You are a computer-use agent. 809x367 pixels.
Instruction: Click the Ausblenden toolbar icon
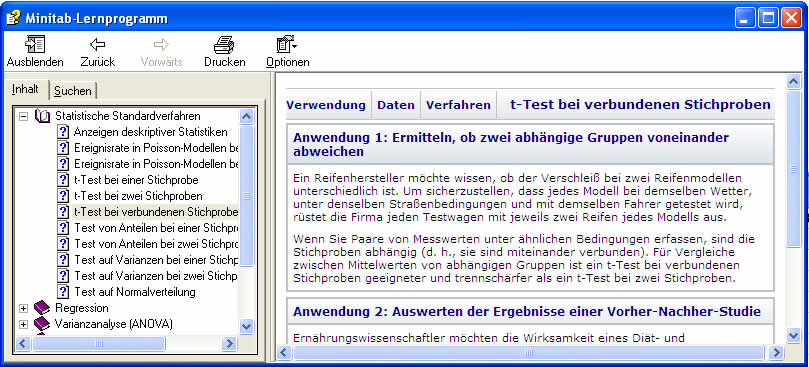click(35, 45)
